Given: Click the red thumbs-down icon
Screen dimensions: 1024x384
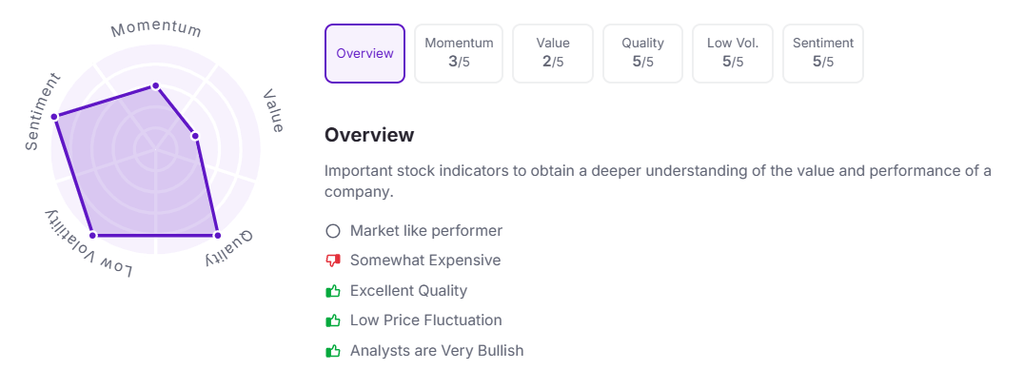Looking at the screenshot, I should coord(333,261).
